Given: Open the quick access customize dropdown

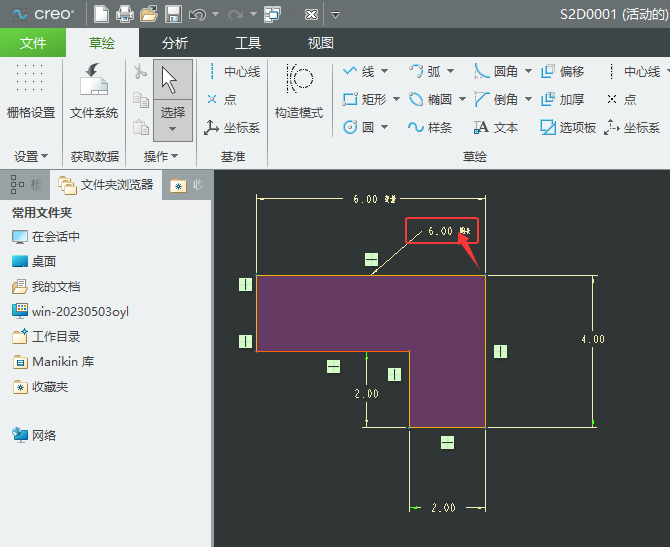Looking at the screenshot, I should point(335,15).
